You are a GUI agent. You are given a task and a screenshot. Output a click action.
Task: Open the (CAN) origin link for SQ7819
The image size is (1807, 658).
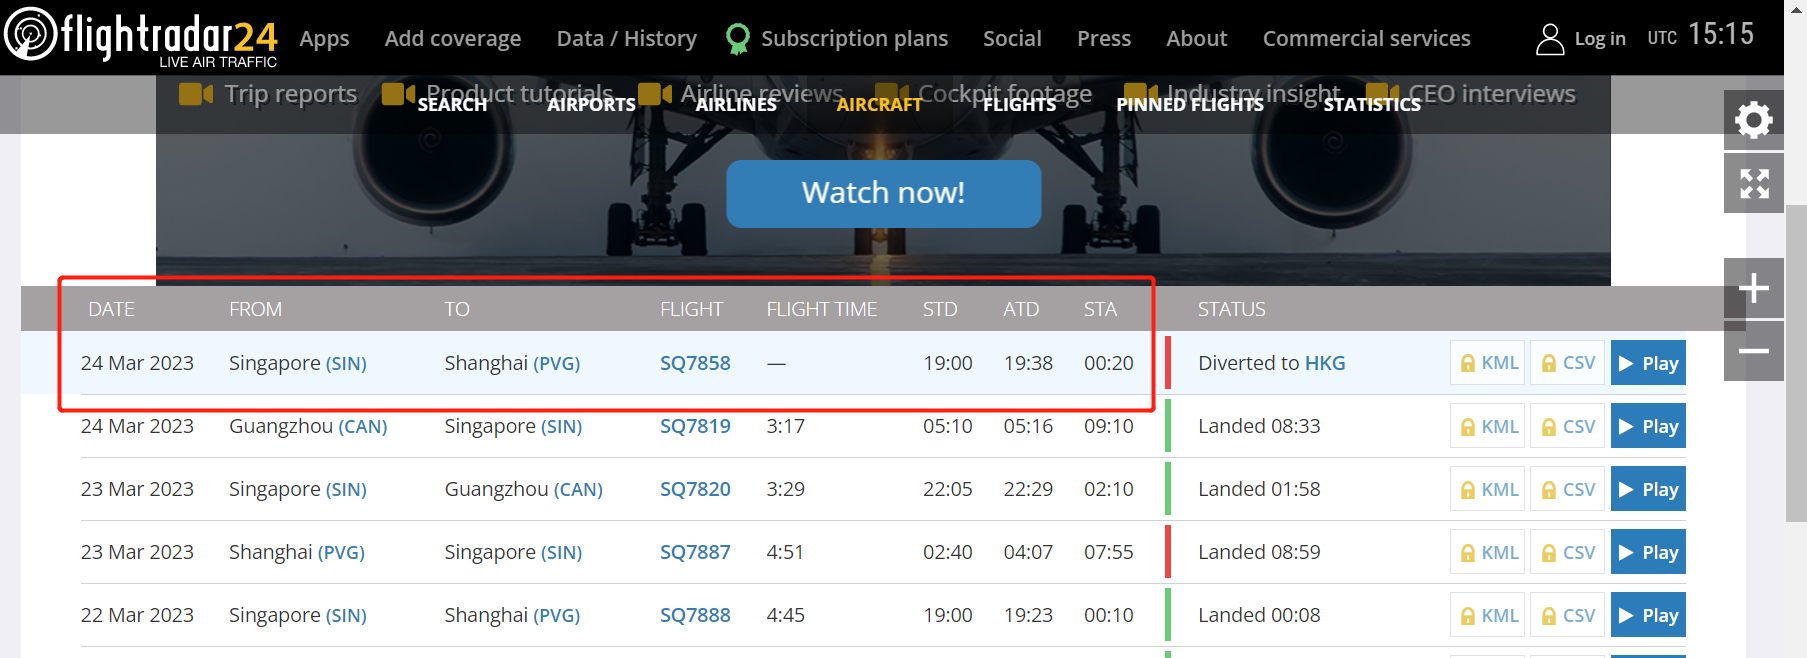coord(363,427)
